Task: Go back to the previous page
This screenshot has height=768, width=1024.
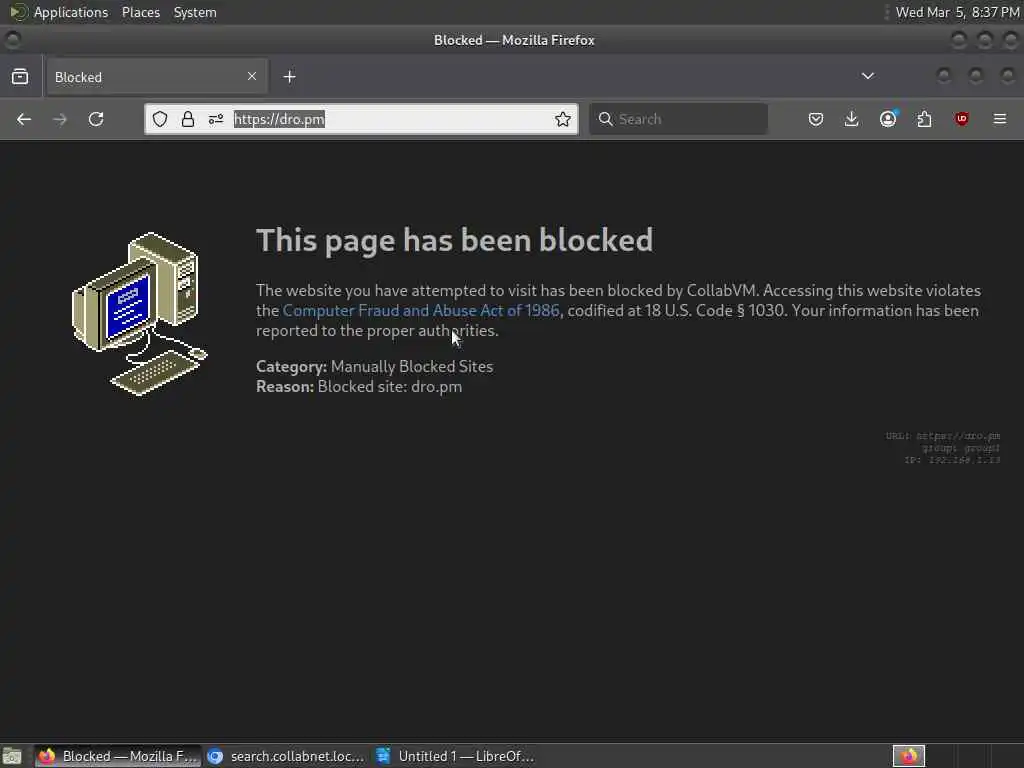Action: click(x=24, y=119)
